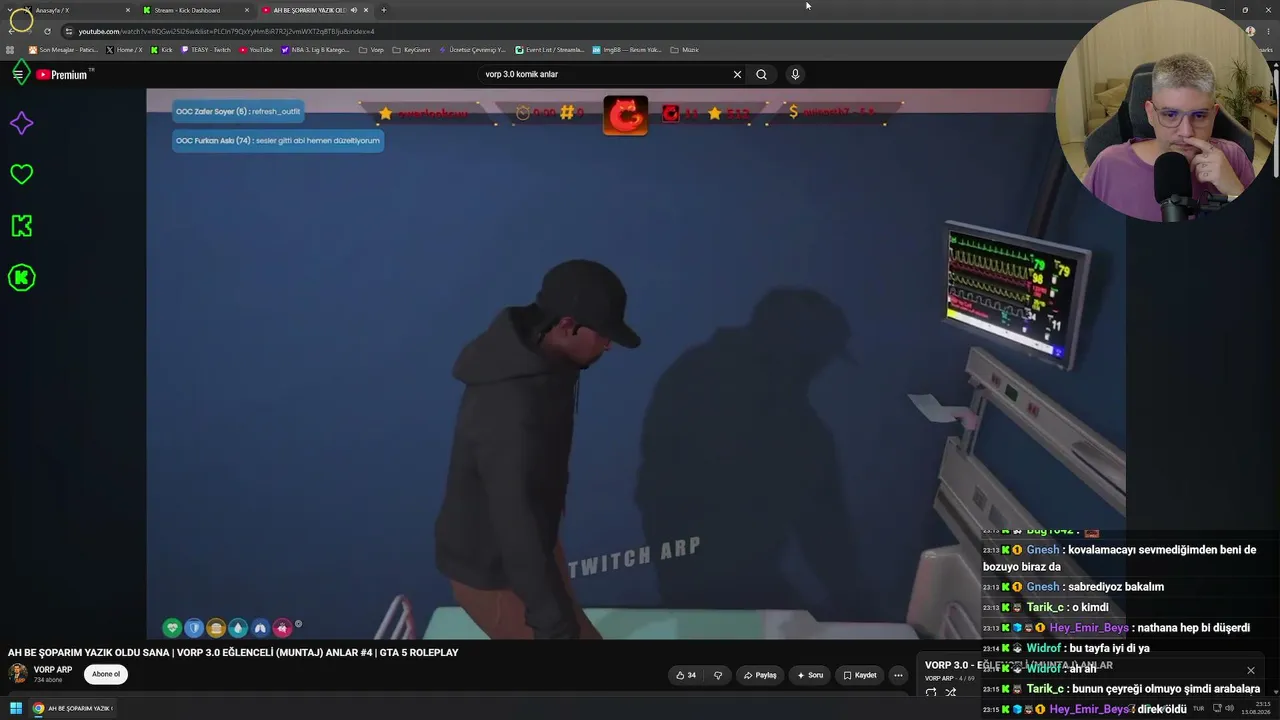Viewport: 1280px width, 720px height.
Task: Click the red cat server logo
Action: pos(626,115)
